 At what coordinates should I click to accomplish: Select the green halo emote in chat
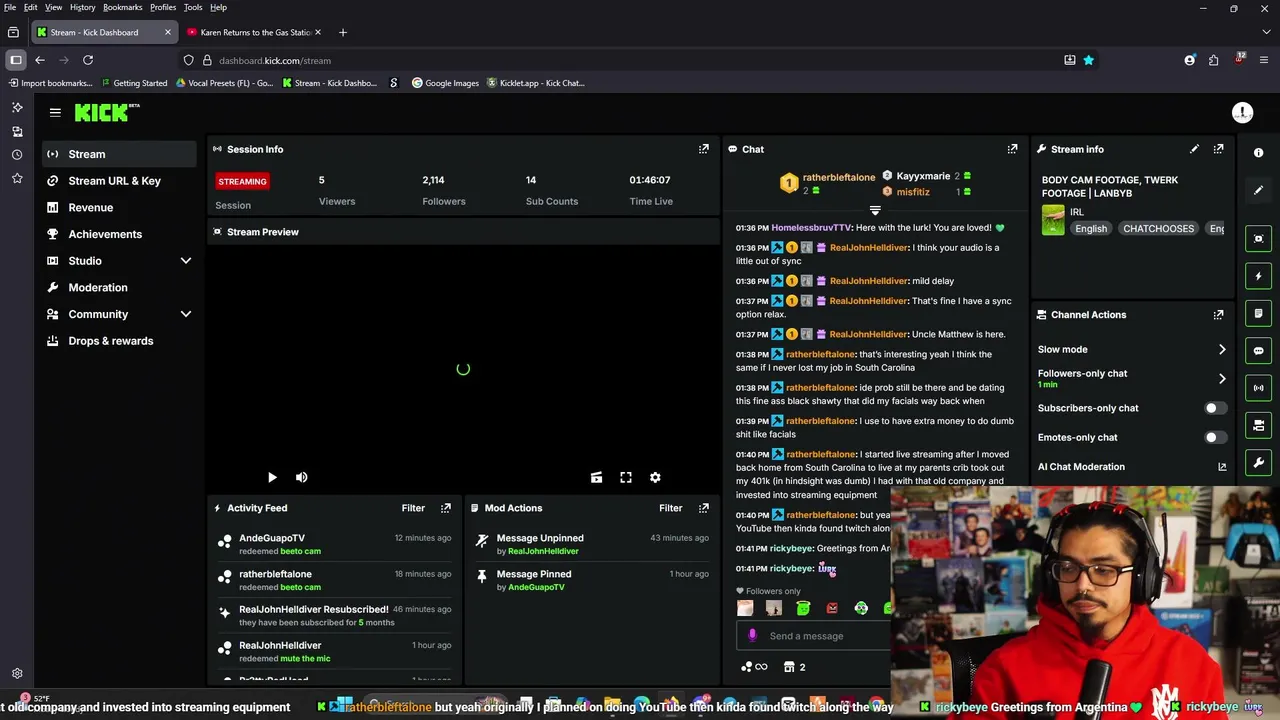click(x=803, y=608)
